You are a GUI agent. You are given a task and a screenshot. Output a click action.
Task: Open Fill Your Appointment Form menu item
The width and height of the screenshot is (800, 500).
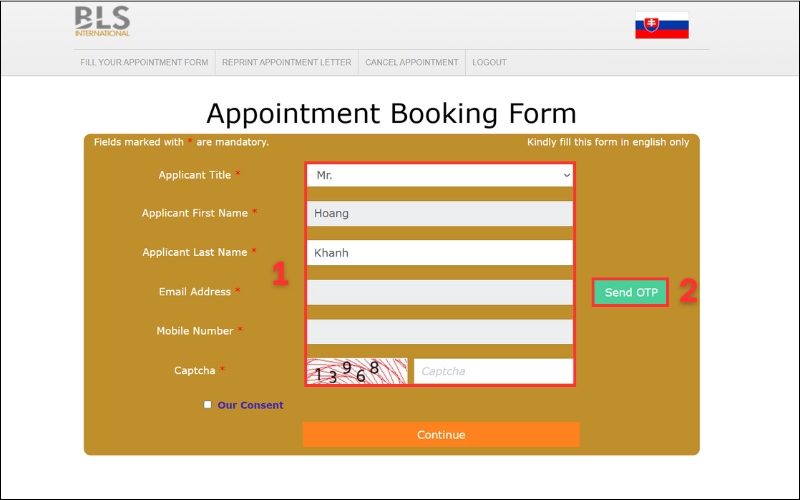tap(144, 62)
